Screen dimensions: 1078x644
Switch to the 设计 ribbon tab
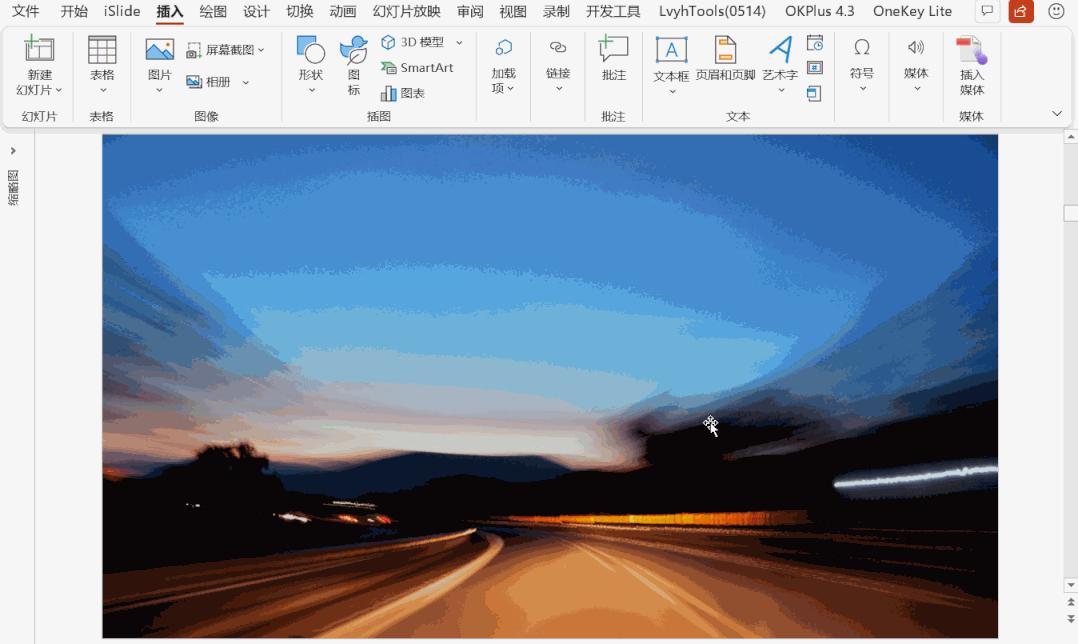254,11
